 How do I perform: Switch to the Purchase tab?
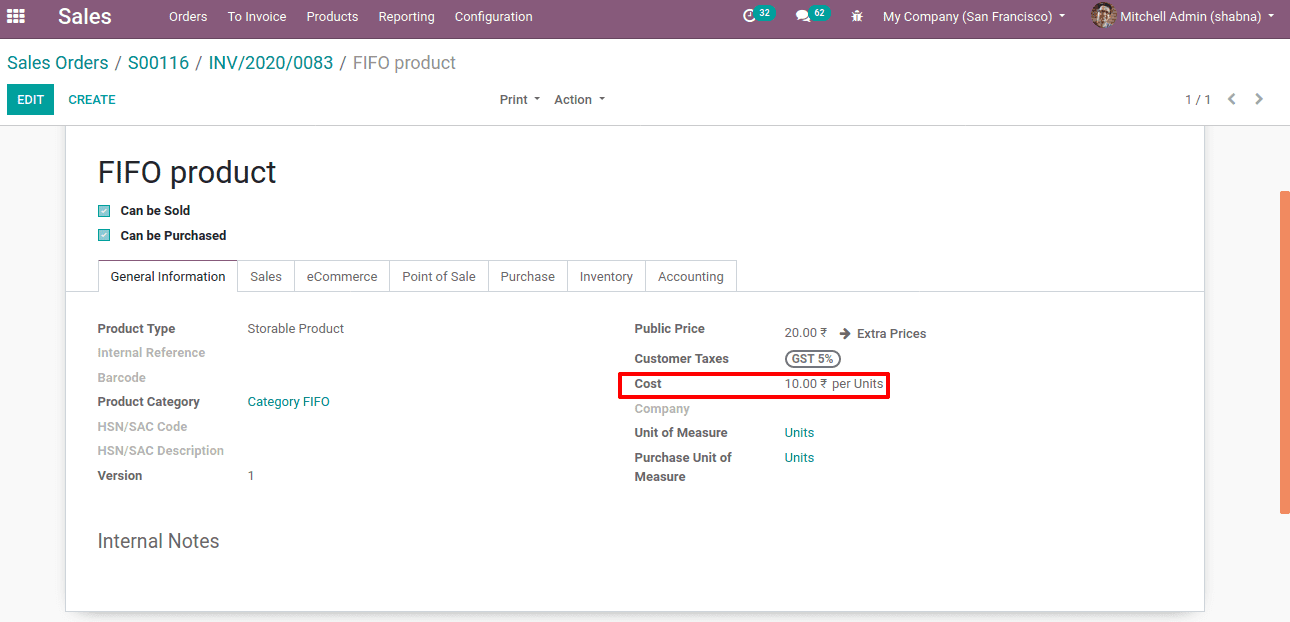pyautogui.click(x=528, y=276)
